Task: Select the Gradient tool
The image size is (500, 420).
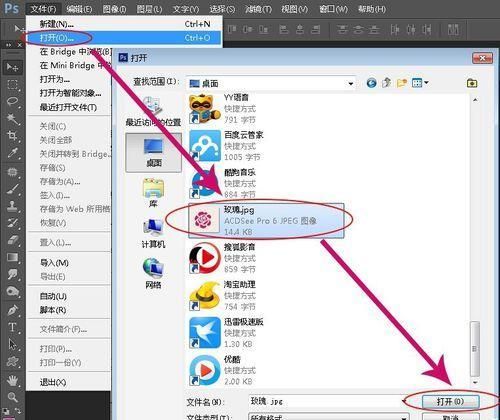Action: (x=13, y=257)
